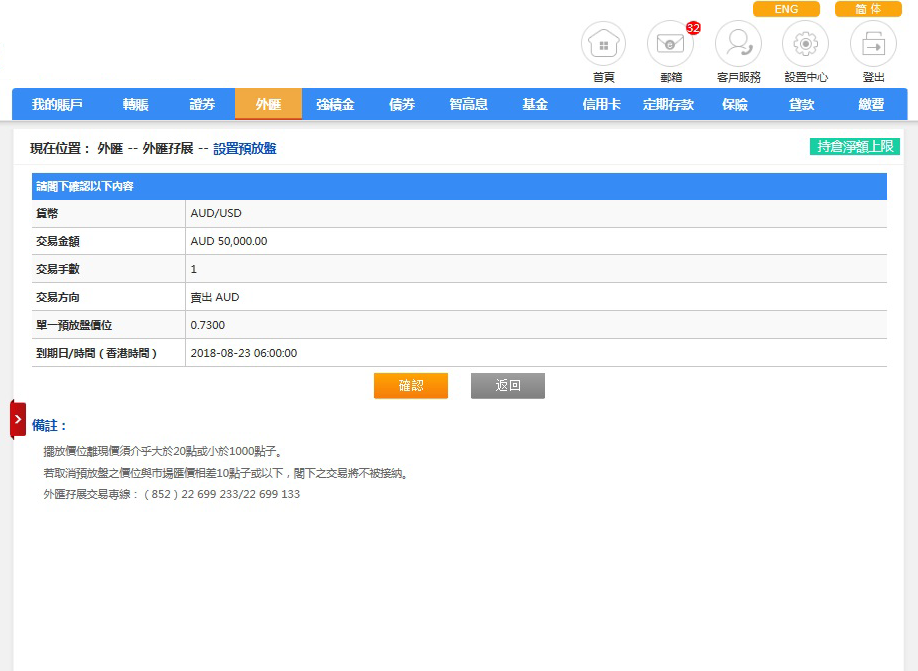
Task: Select the 外匯 forex tab
Action: [x=268, y=104]
